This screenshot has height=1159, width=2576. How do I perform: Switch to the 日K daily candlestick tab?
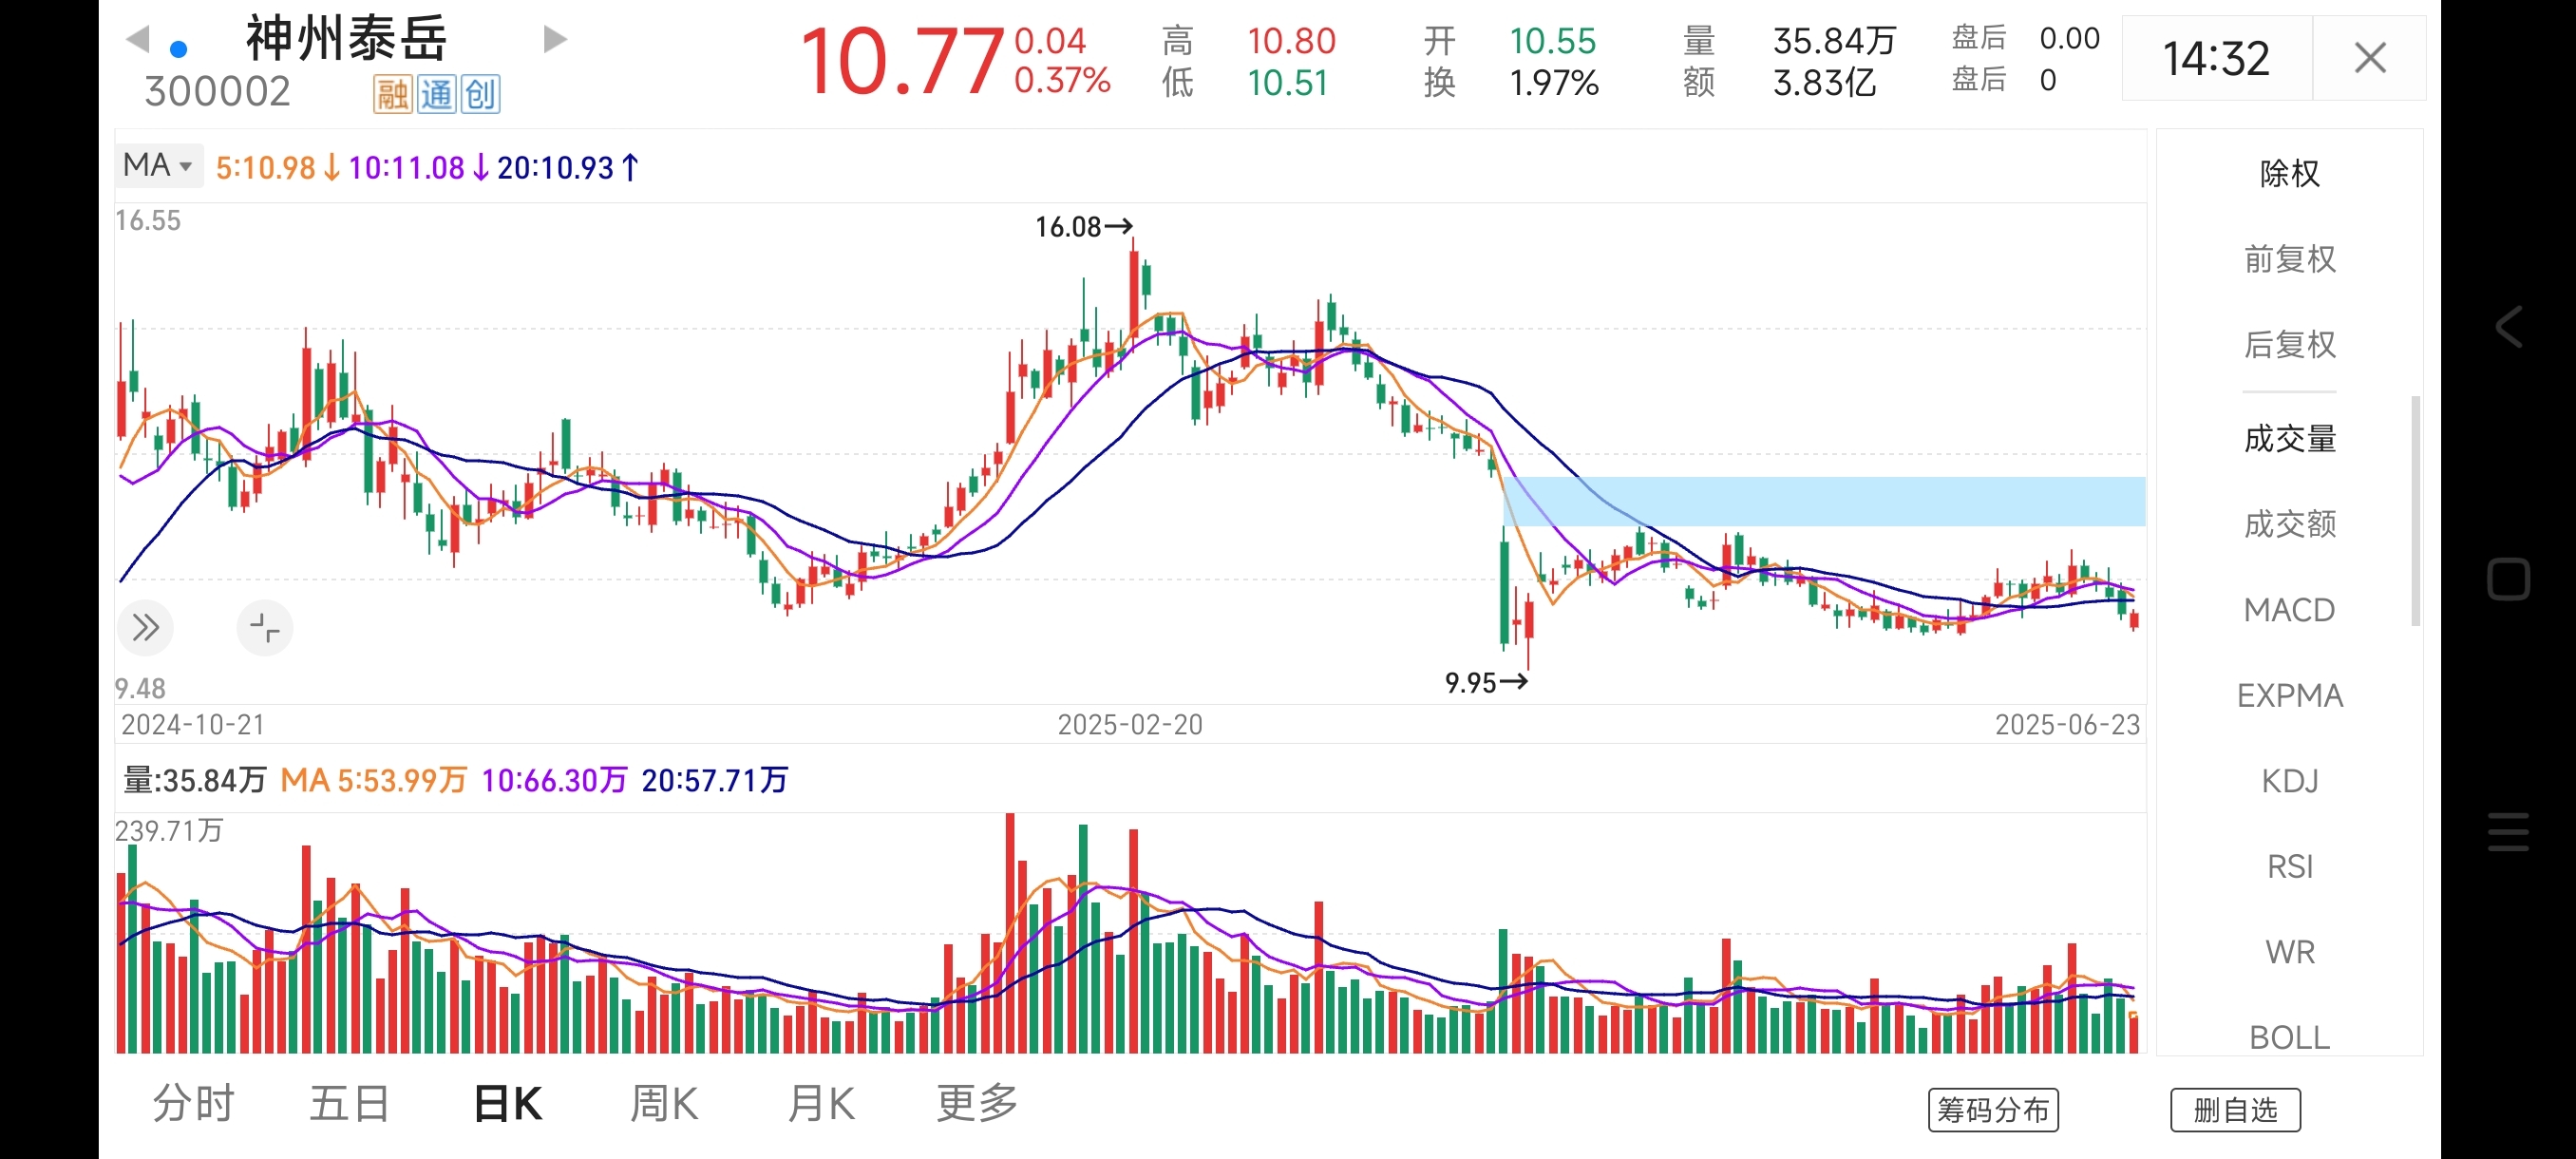point(507,1103)
